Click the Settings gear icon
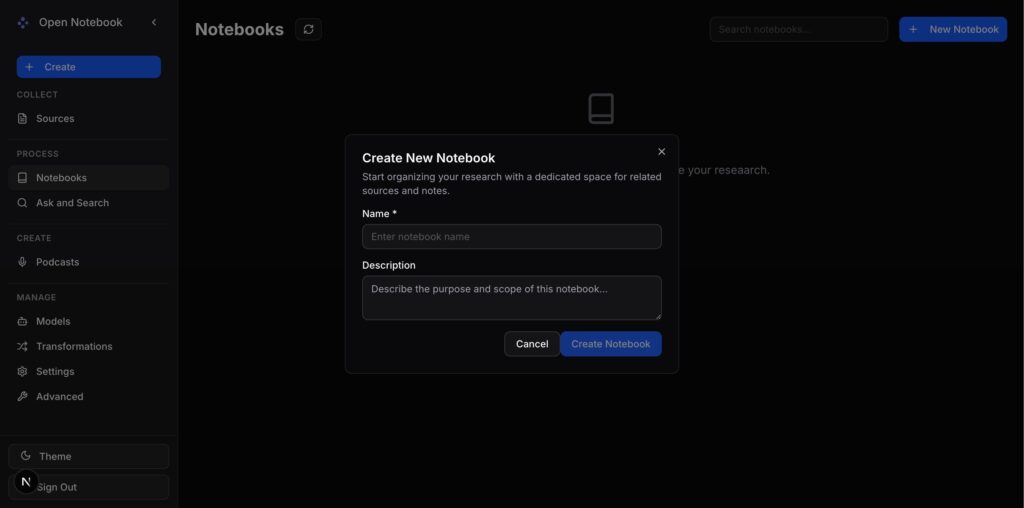 (23, 371)
